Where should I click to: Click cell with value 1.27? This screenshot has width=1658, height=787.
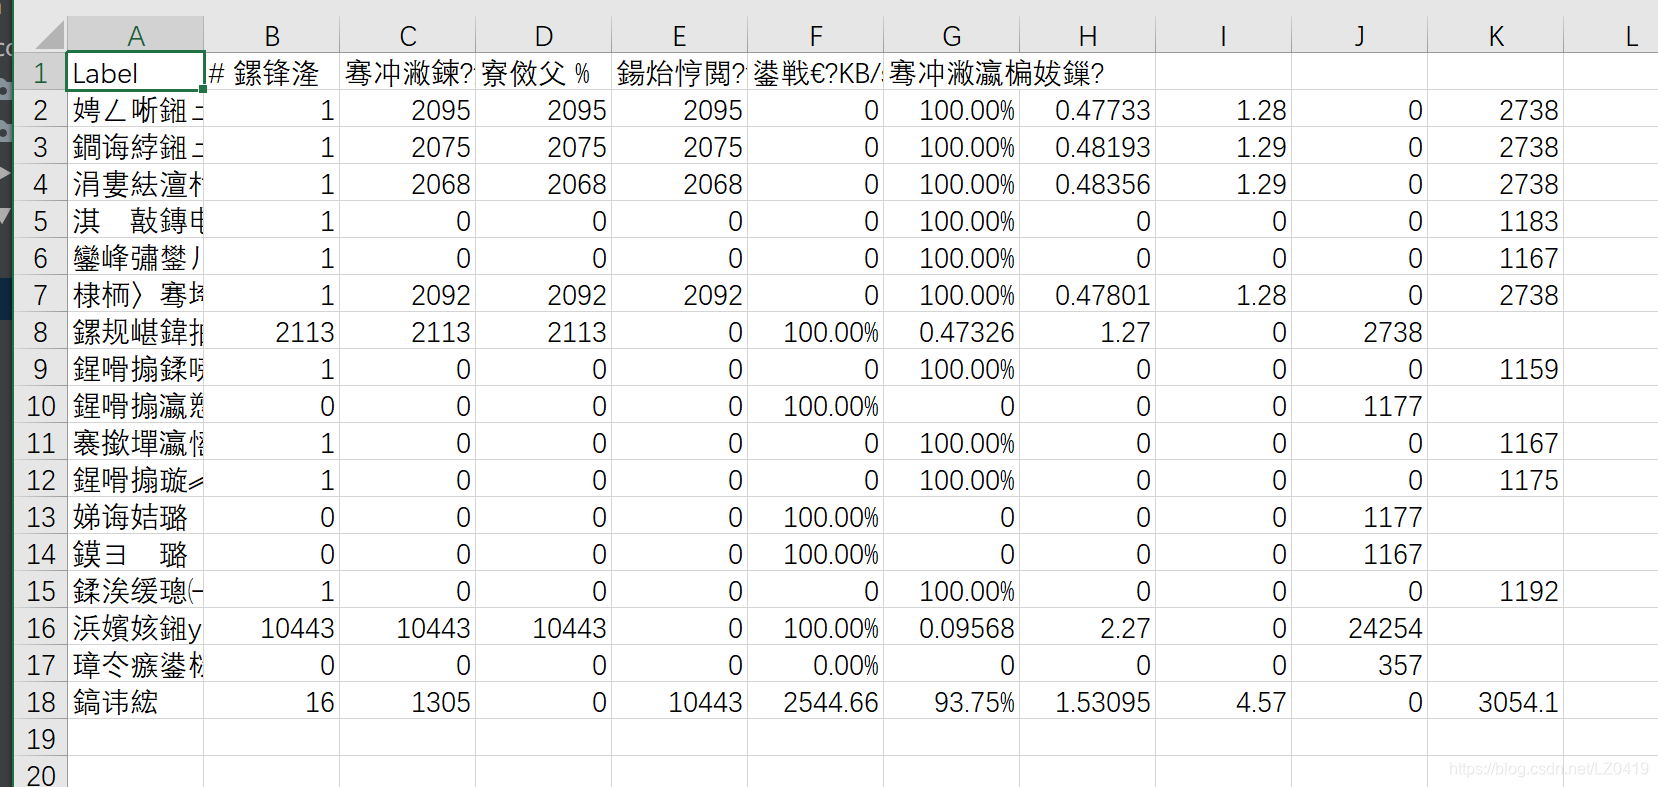click(x=1088, y=332)
